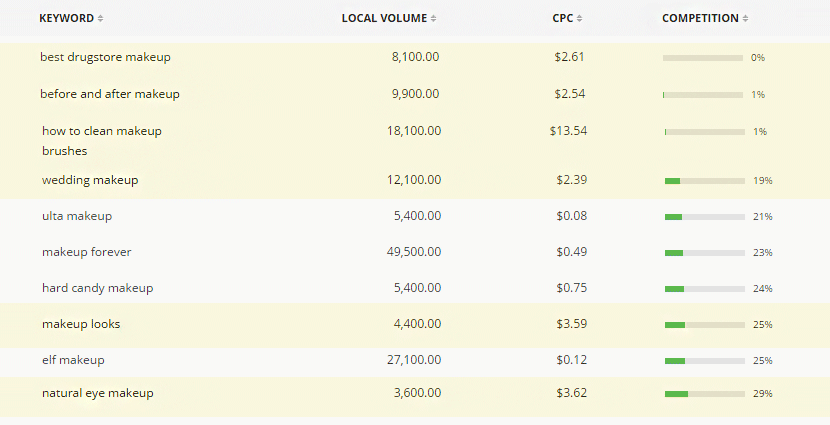Click the Local Volume sort arrows icon
This screenshot has width=830, height=425.
(434, 19)
